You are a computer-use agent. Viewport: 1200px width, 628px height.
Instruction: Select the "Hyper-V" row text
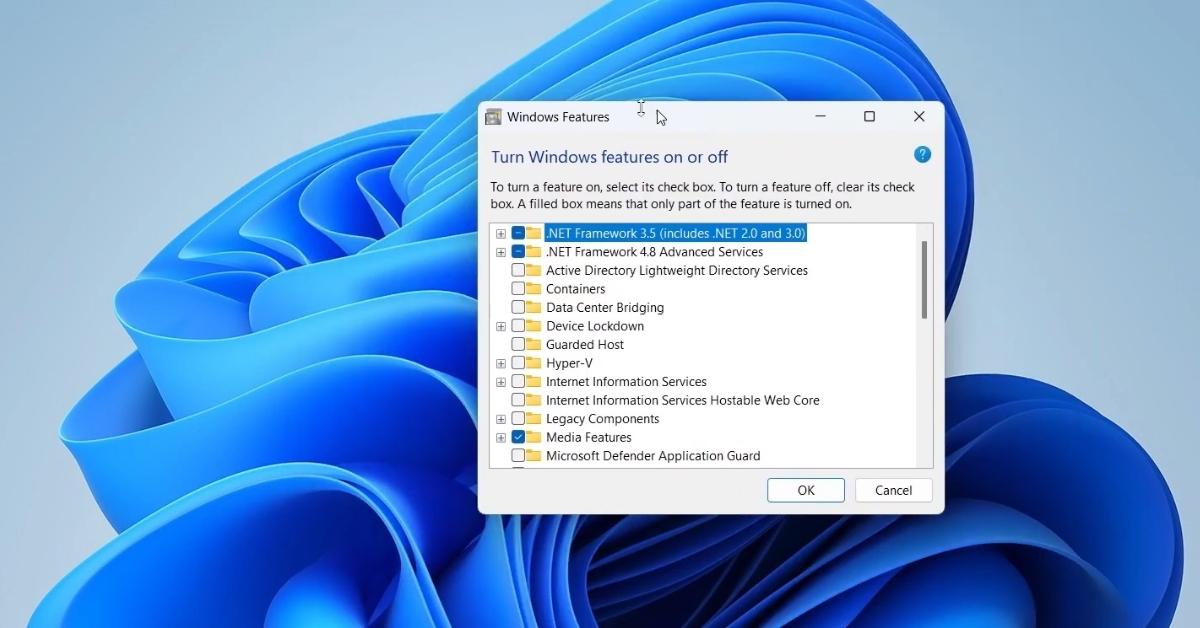tap(569, 363)
